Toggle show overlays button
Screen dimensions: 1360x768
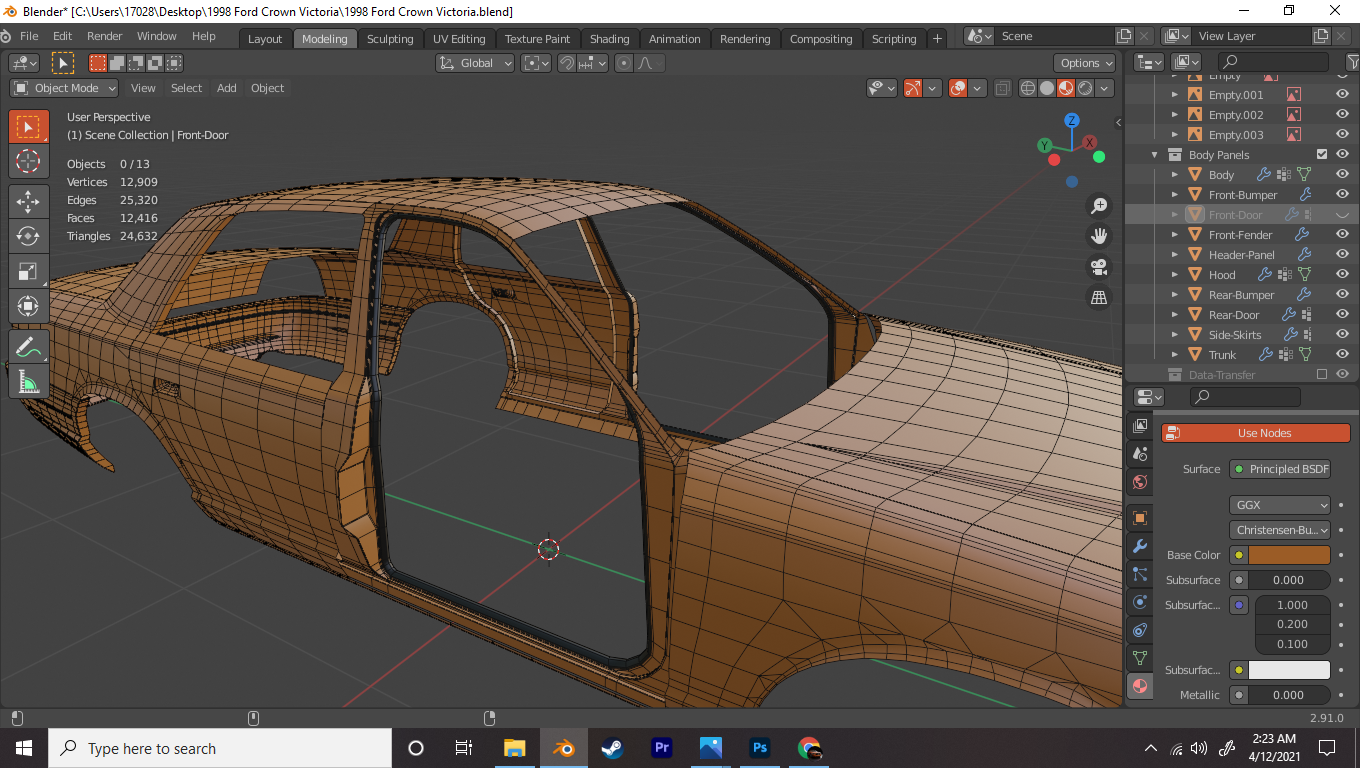[x=958, y=88]
